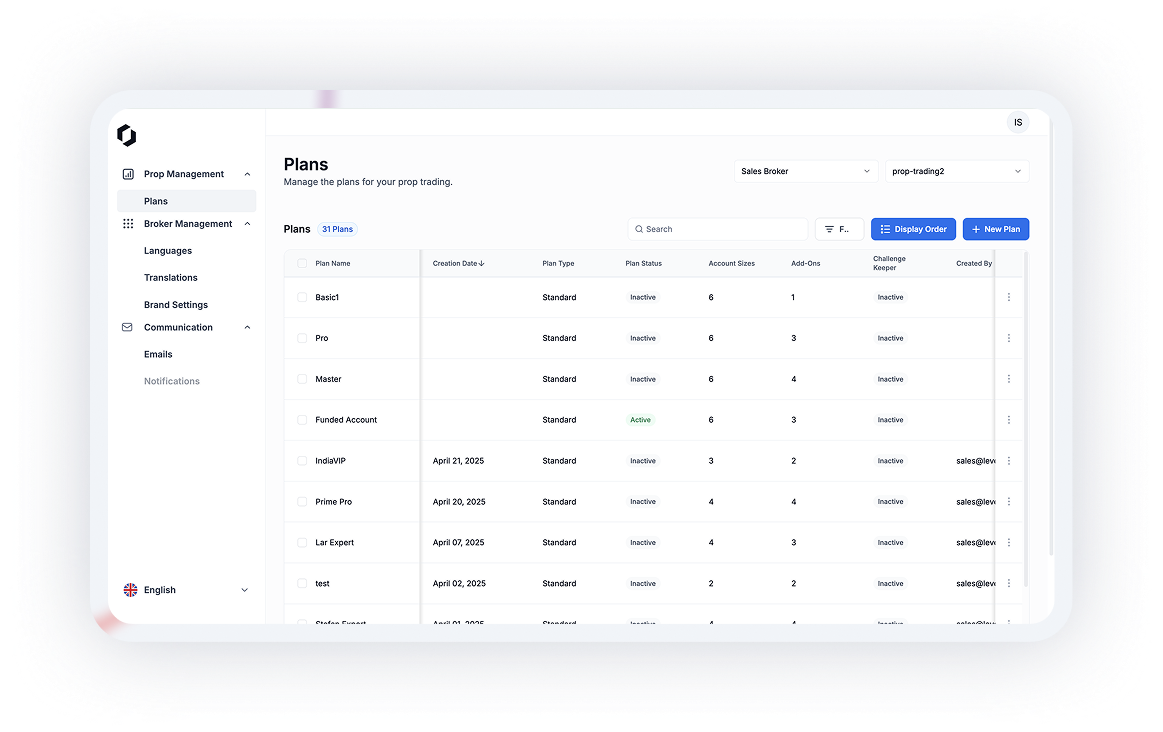Click the 31 Plans badge

337,229
